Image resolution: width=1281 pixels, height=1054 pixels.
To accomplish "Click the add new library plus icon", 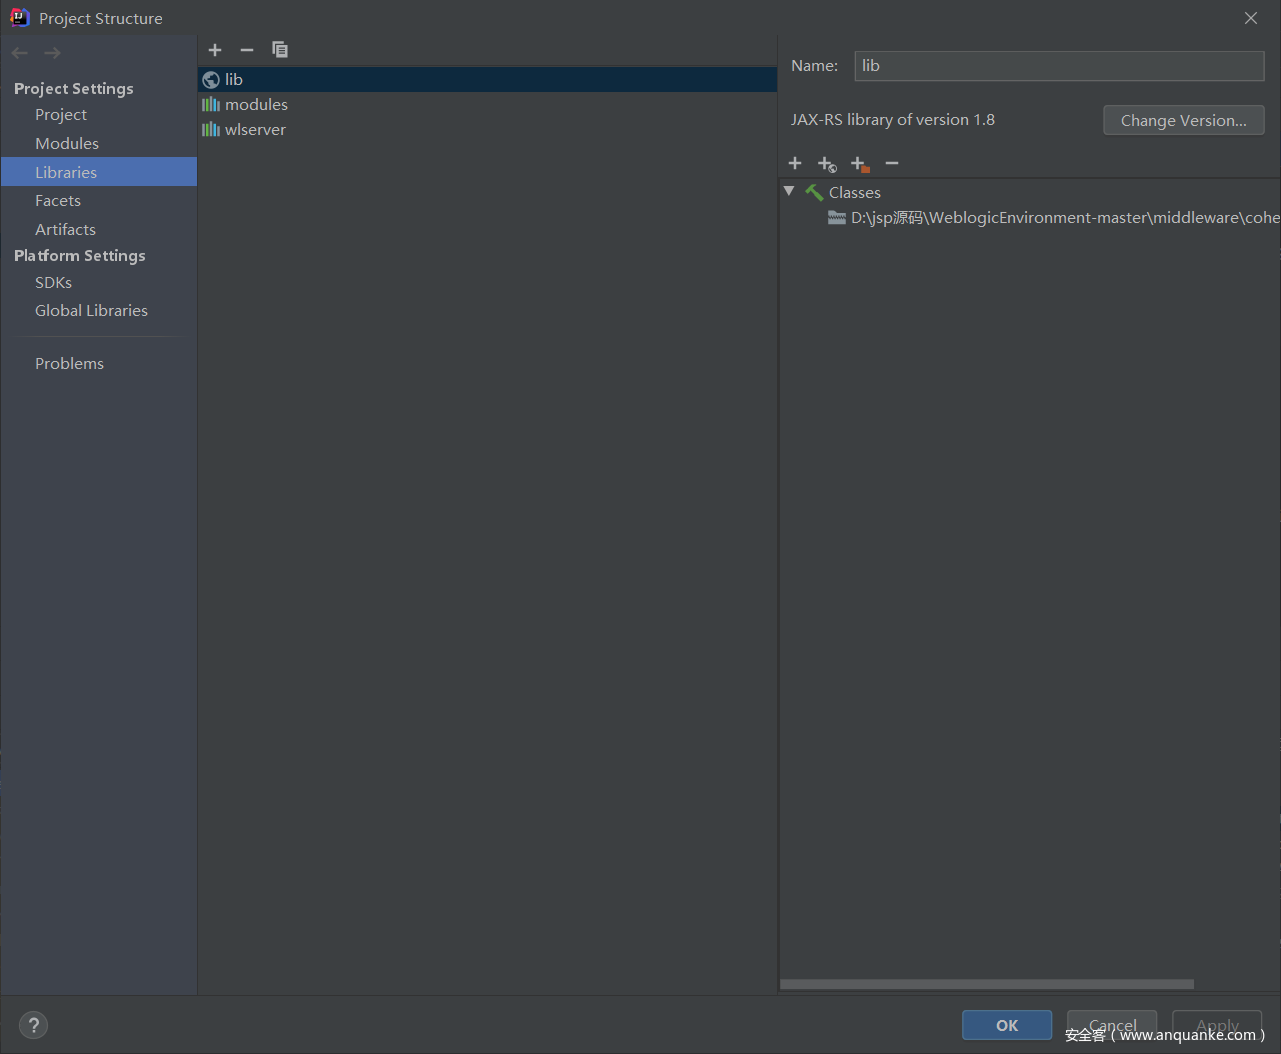I will [215, 50].
